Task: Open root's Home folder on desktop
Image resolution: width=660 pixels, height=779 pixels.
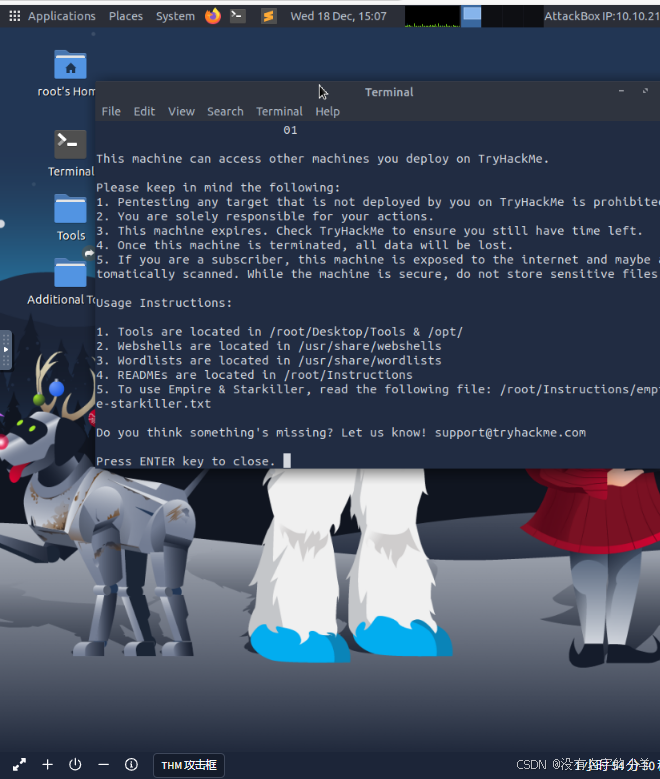Action: pyautogui.click(x=70, y=74)
